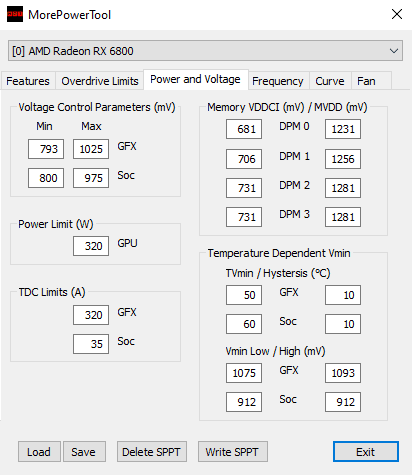Select DPM 0 MVDD field 1231

pyautogui.click(x=343, y=129)
